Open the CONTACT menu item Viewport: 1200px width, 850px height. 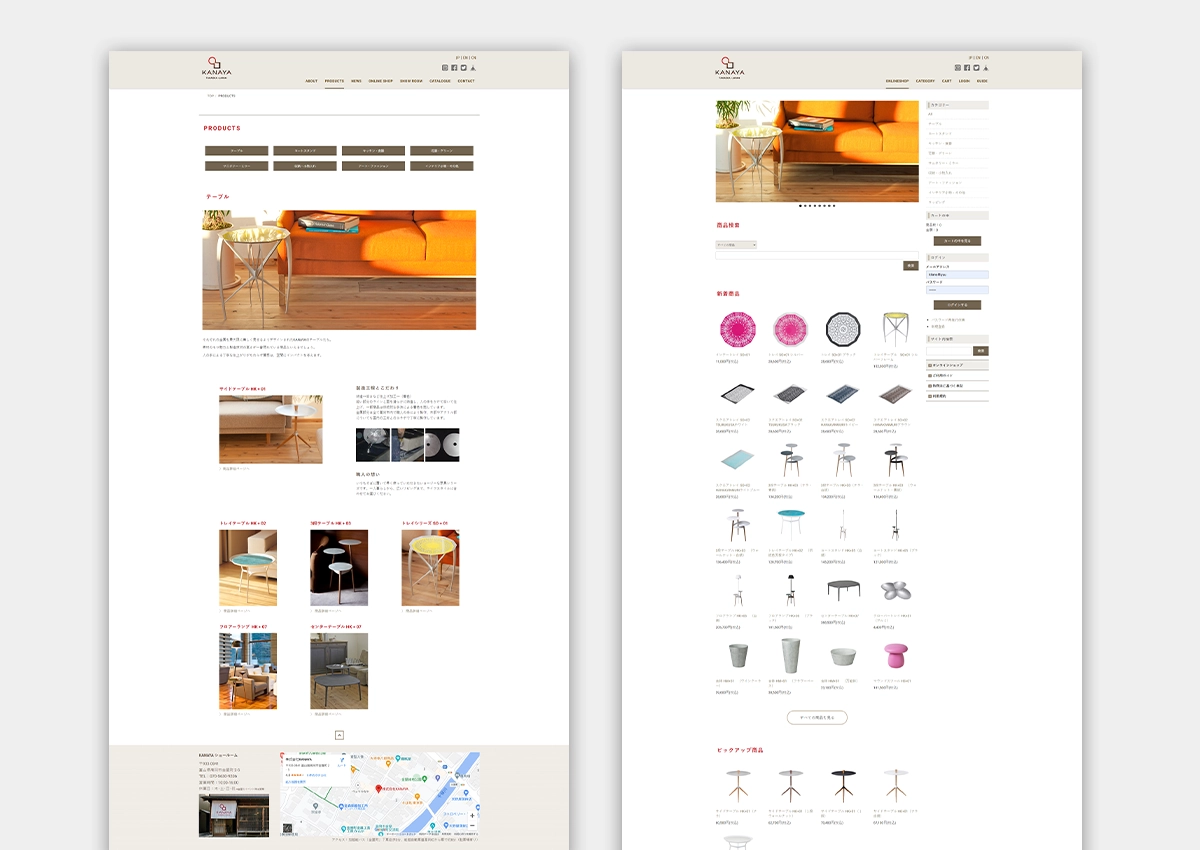466,81
